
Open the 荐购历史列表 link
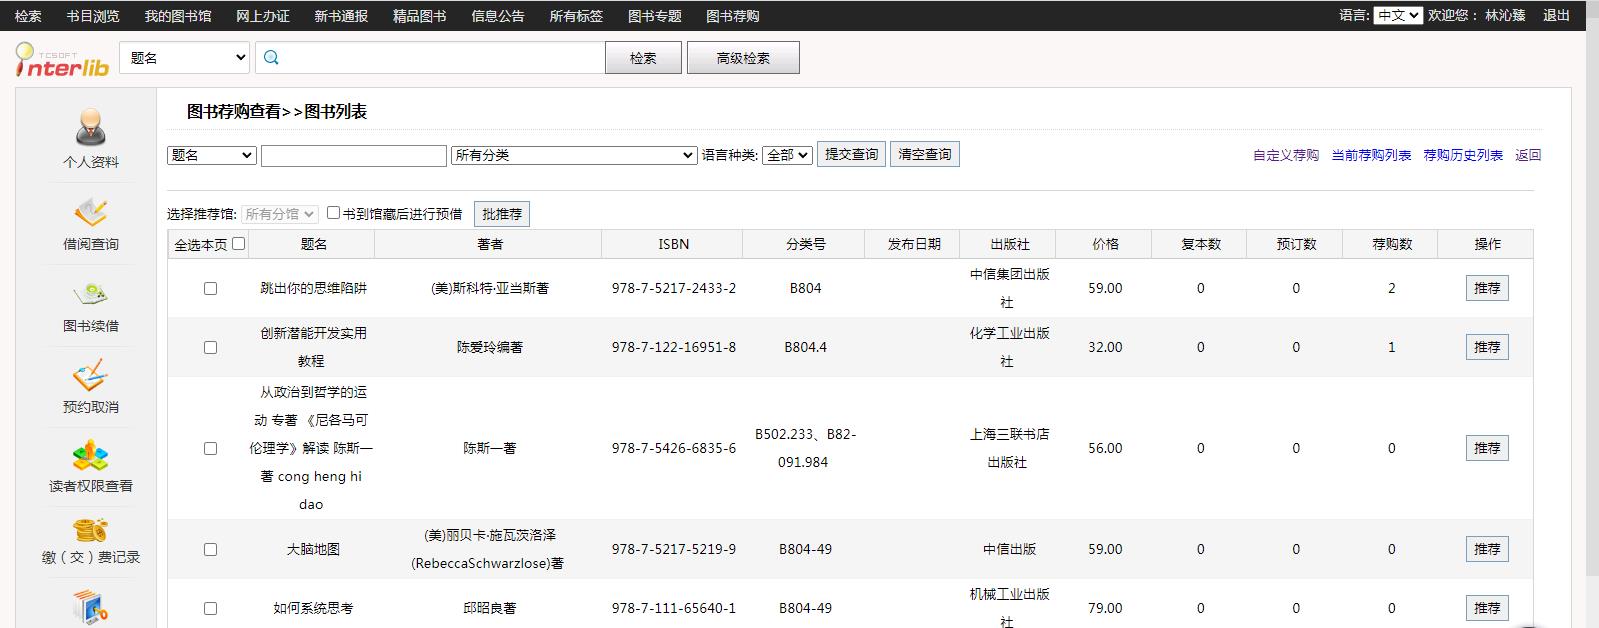(1462, 155)
